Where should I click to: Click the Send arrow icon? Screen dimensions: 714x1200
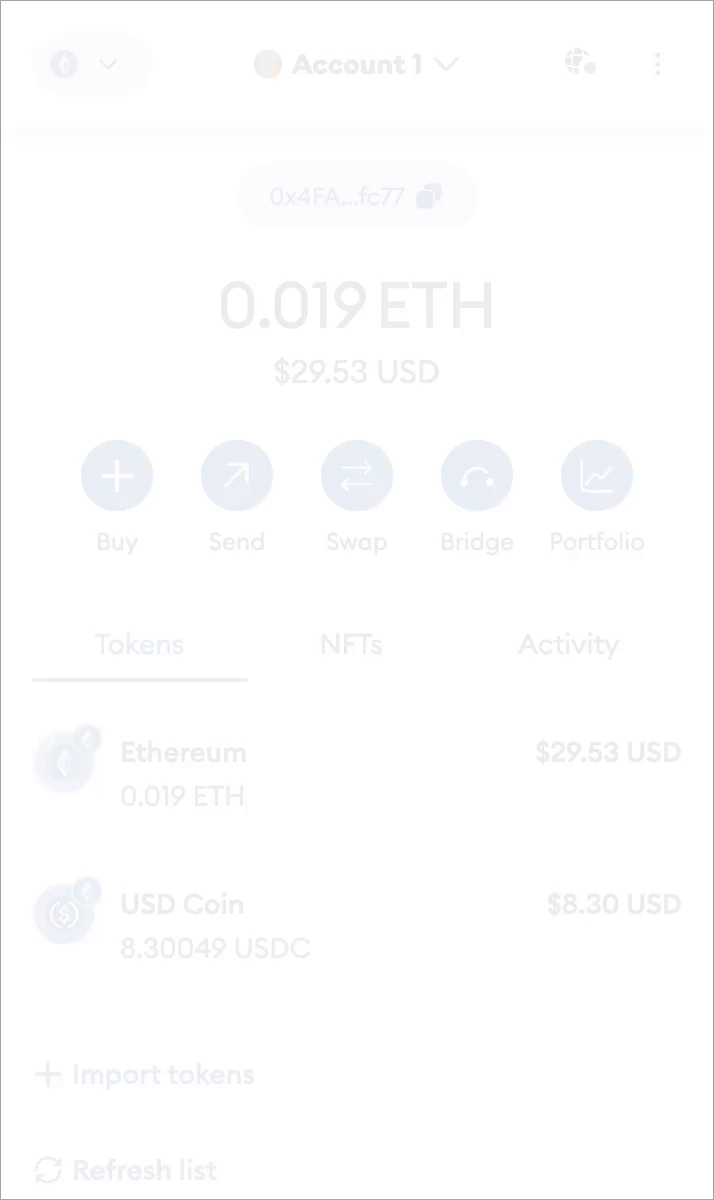point(237,475)
